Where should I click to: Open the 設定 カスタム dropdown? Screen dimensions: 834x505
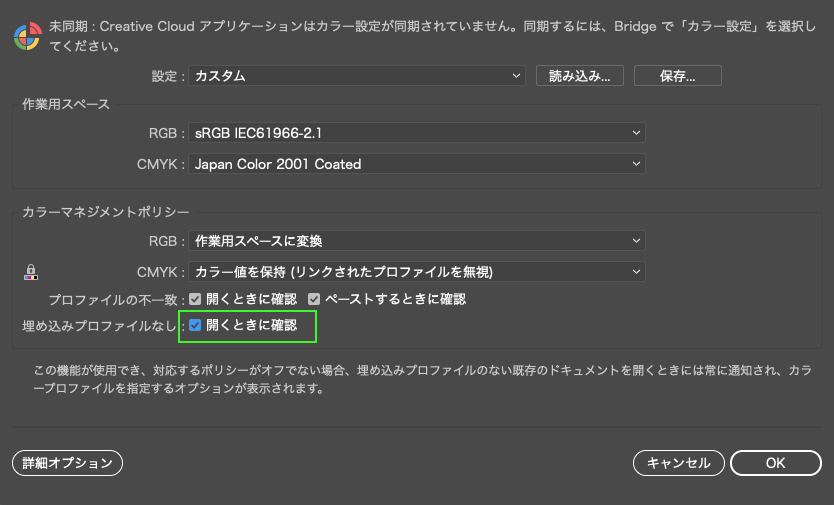click(x=357, y=76)
